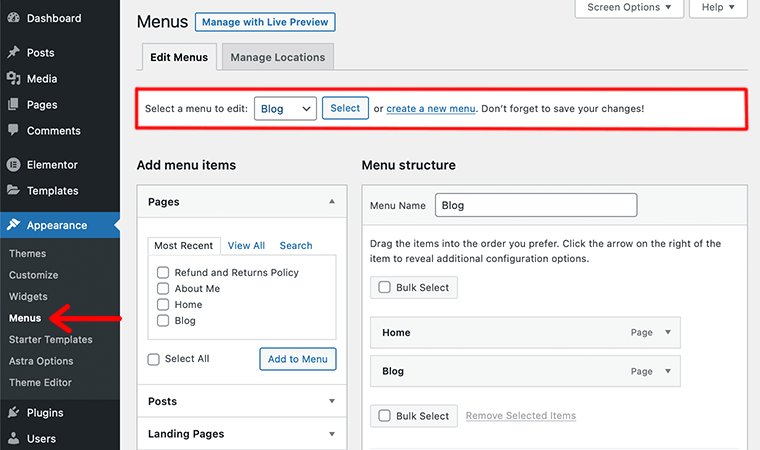
Task: Open Elementor from the sidebar
Action: (52, 165)
